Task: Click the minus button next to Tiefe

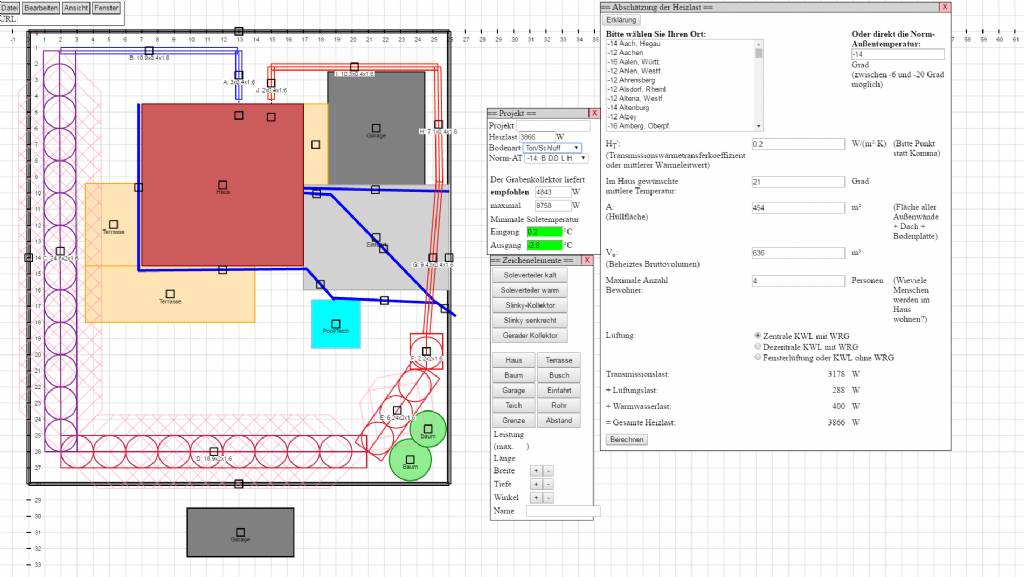Action: point(548,484)
